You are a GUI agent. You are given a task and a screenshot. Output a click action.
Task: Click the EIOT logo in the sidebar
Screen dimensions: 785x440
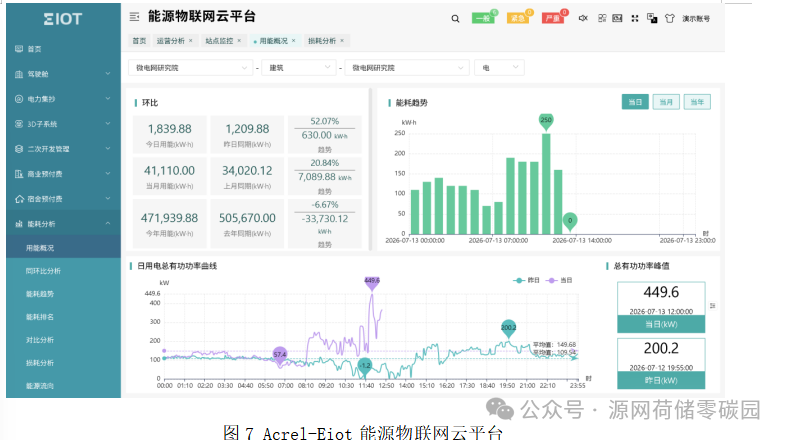(63, 19)
